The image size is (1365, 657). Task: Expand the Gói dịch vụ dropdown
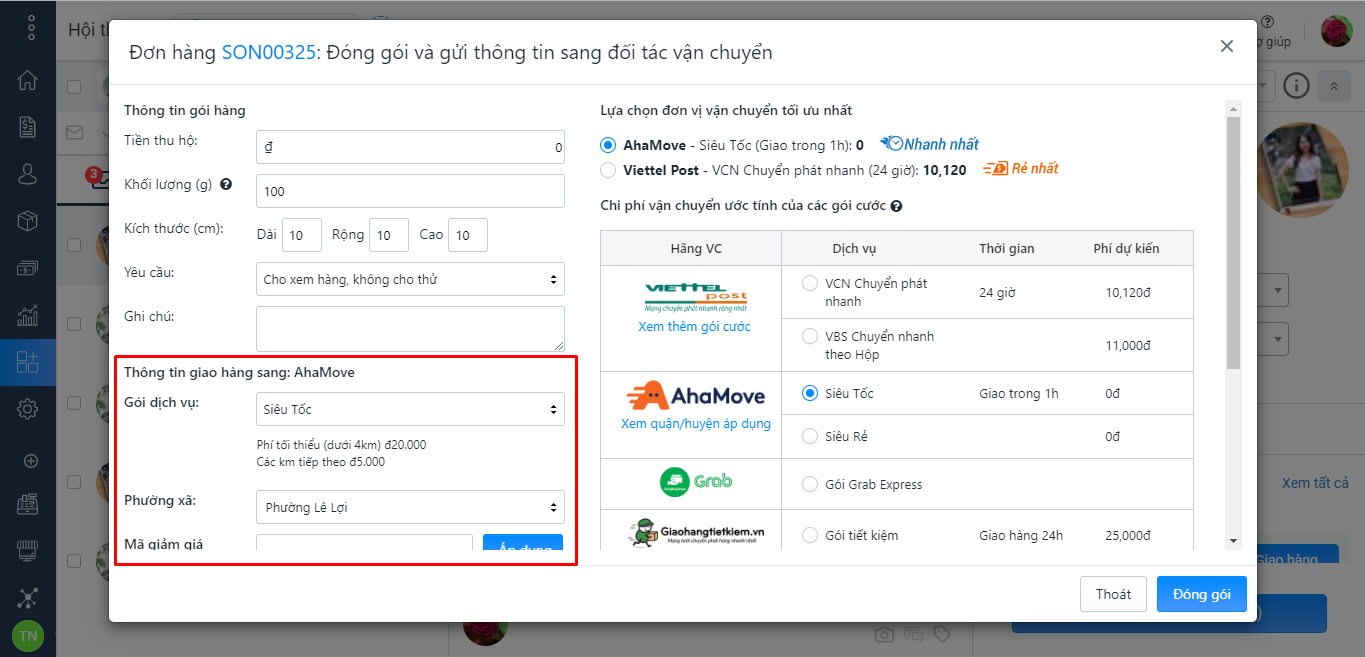pyautogui.click(x=410, y=409)
